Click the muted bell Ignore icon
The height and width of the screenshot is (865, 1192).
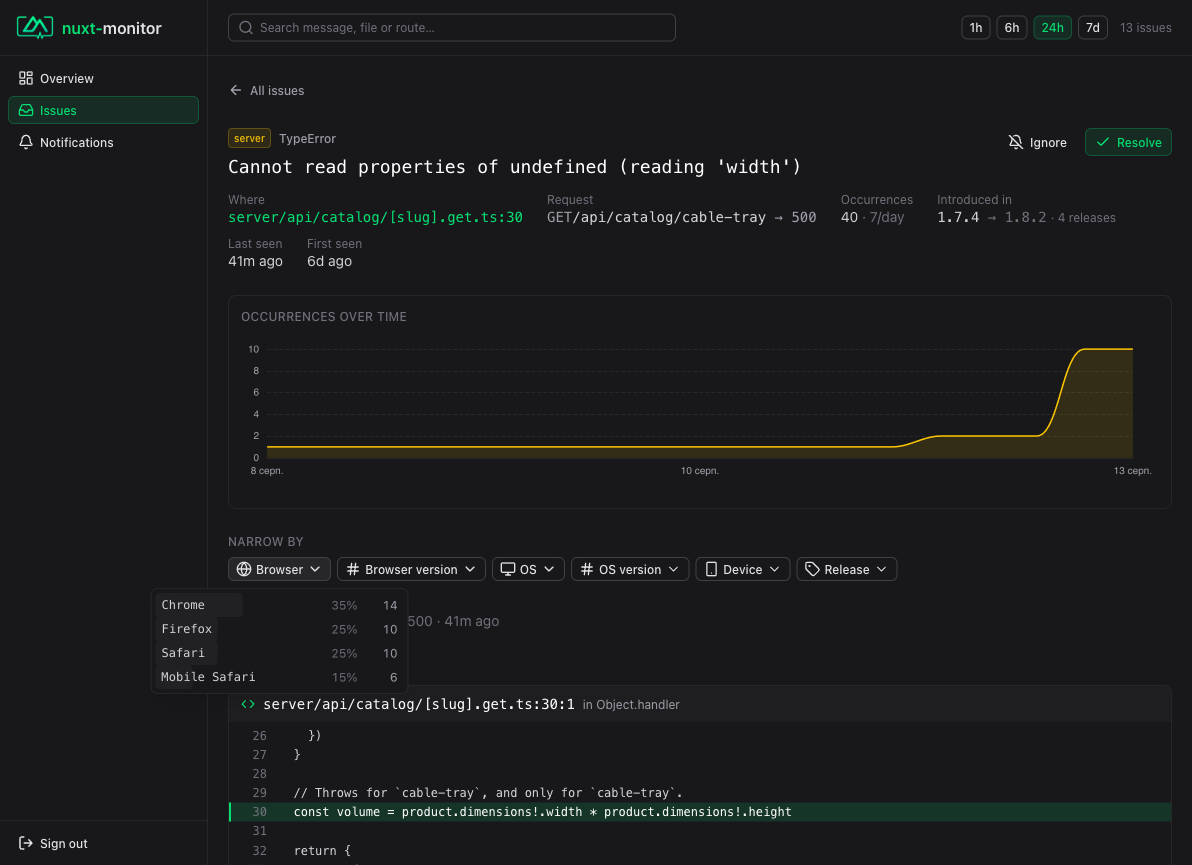(x=1016, y=142)
